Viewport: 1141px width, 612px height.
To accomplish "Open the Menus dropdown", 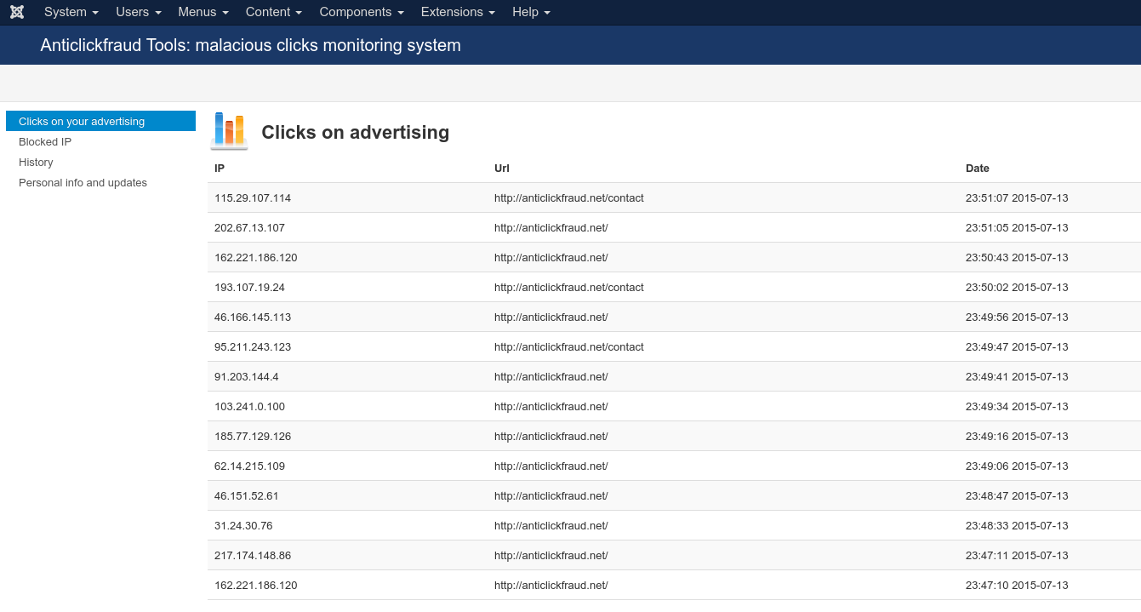I will [x=203, y=12].
